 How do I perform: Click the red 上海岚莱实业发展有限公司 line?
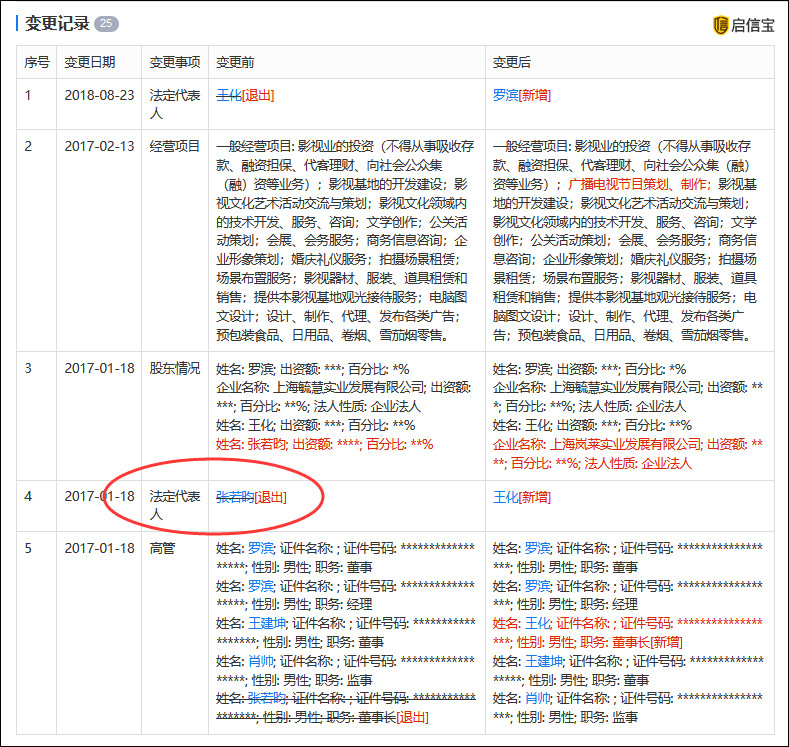point(627,454)
